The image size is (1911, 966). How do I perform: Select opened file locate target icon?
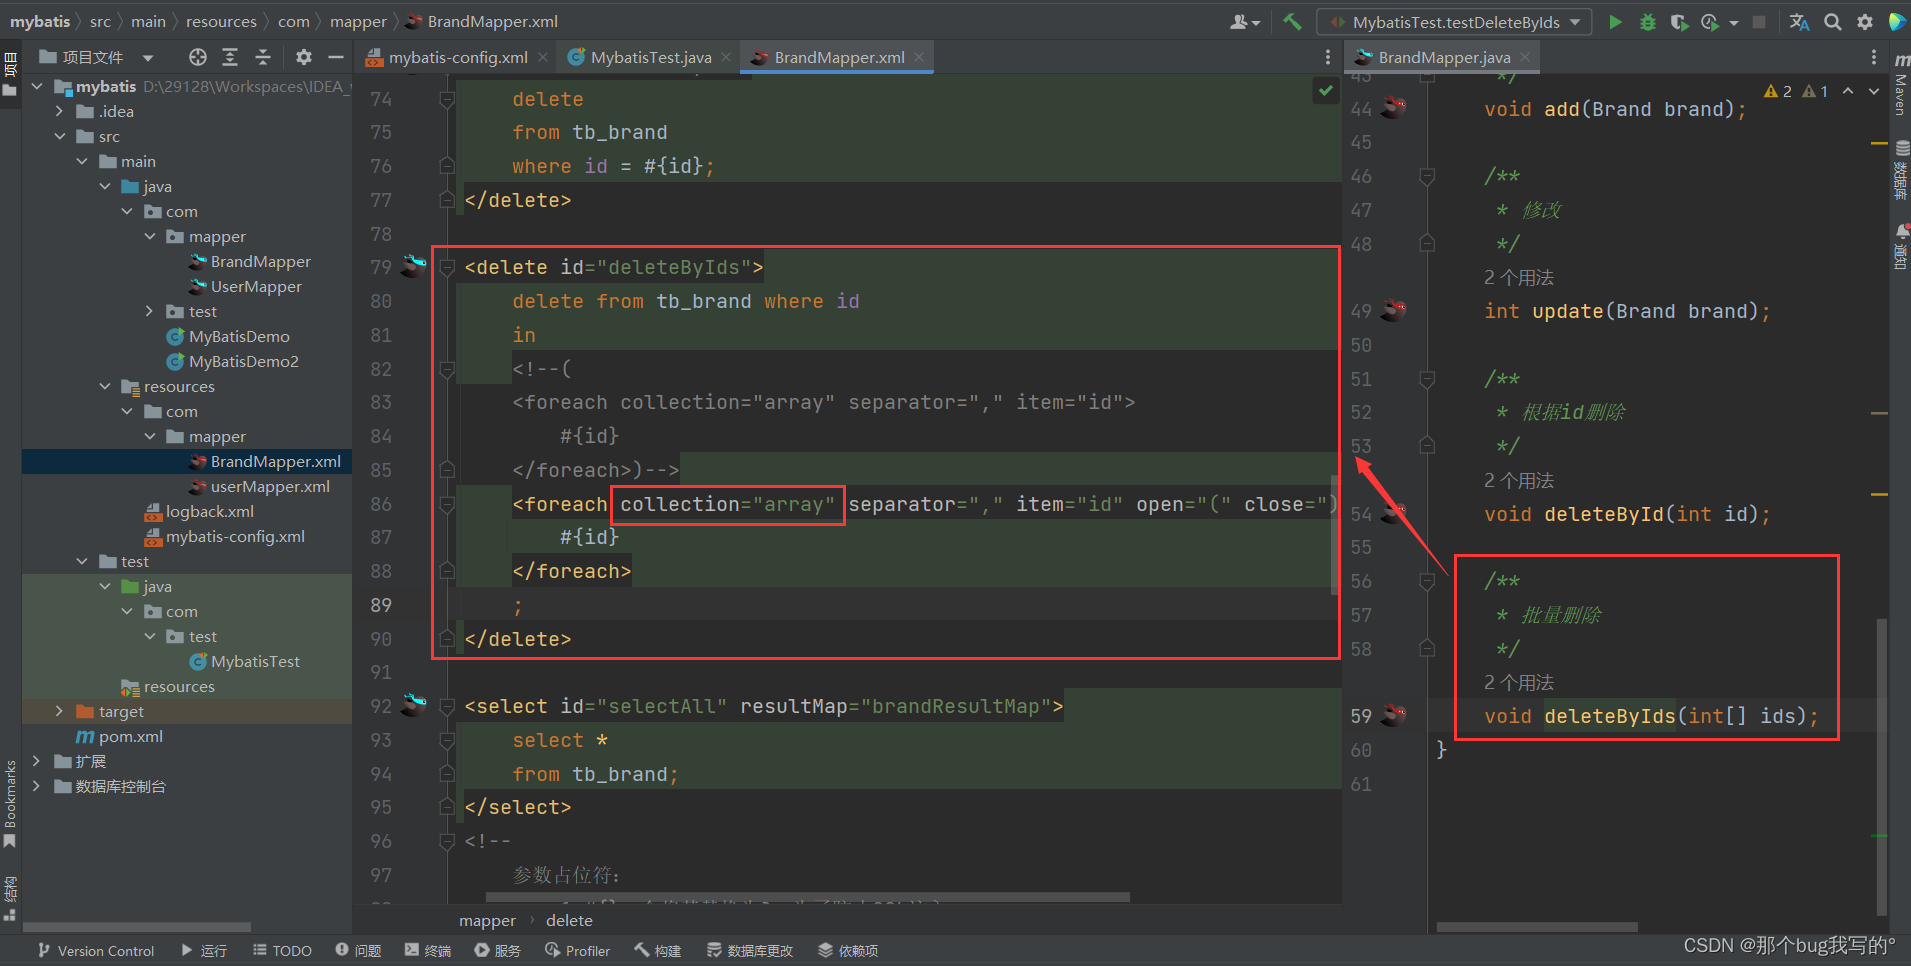coord(198,57)
